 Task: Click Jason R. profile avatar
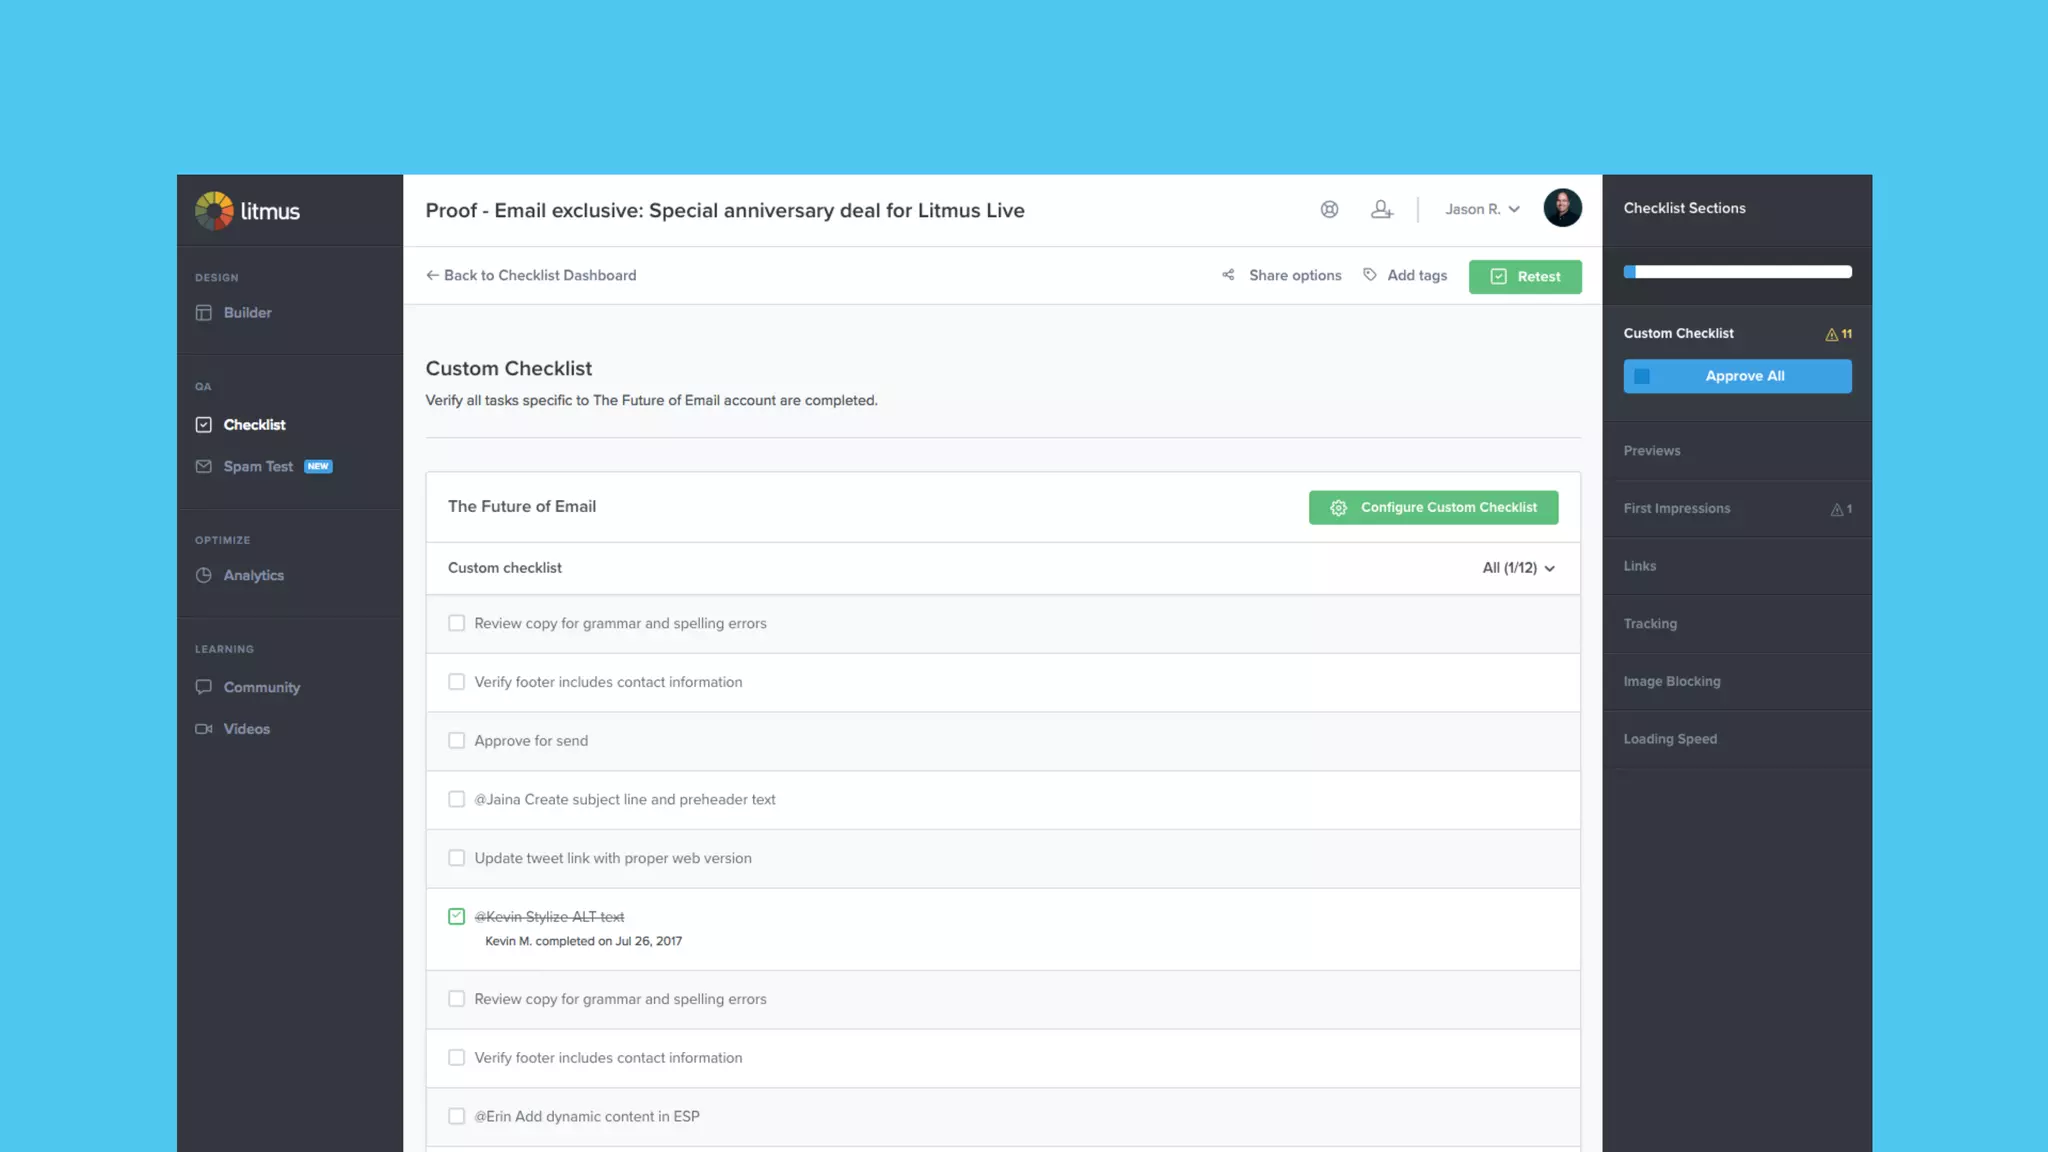pyautogui.click(x=1562, y=208)
